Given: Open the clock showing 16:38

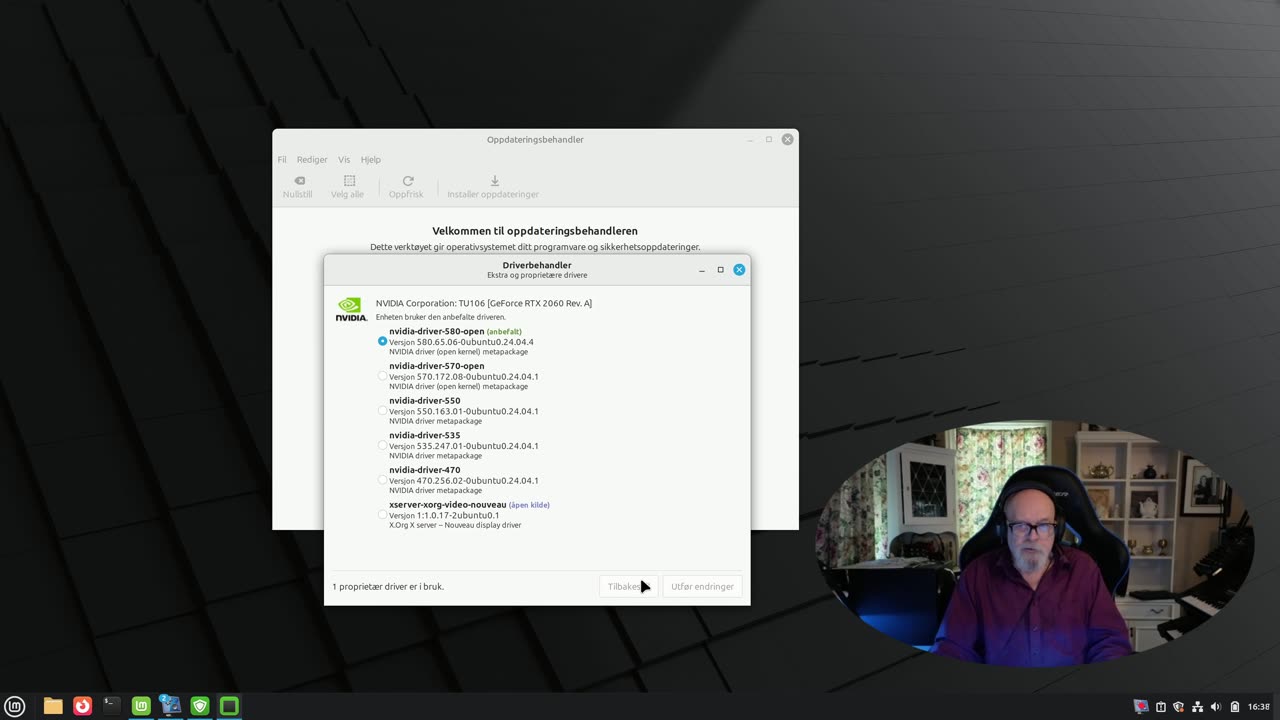Looking at the screenshot, I should point(1259,707).
